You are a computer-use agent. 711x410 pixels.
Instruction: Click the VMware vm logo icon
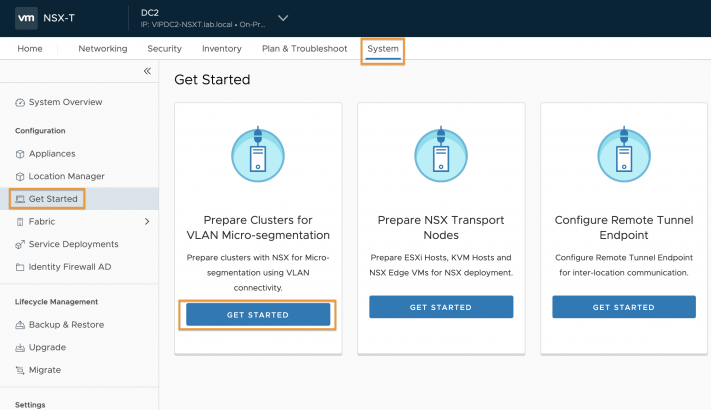[x=26, y=18]
